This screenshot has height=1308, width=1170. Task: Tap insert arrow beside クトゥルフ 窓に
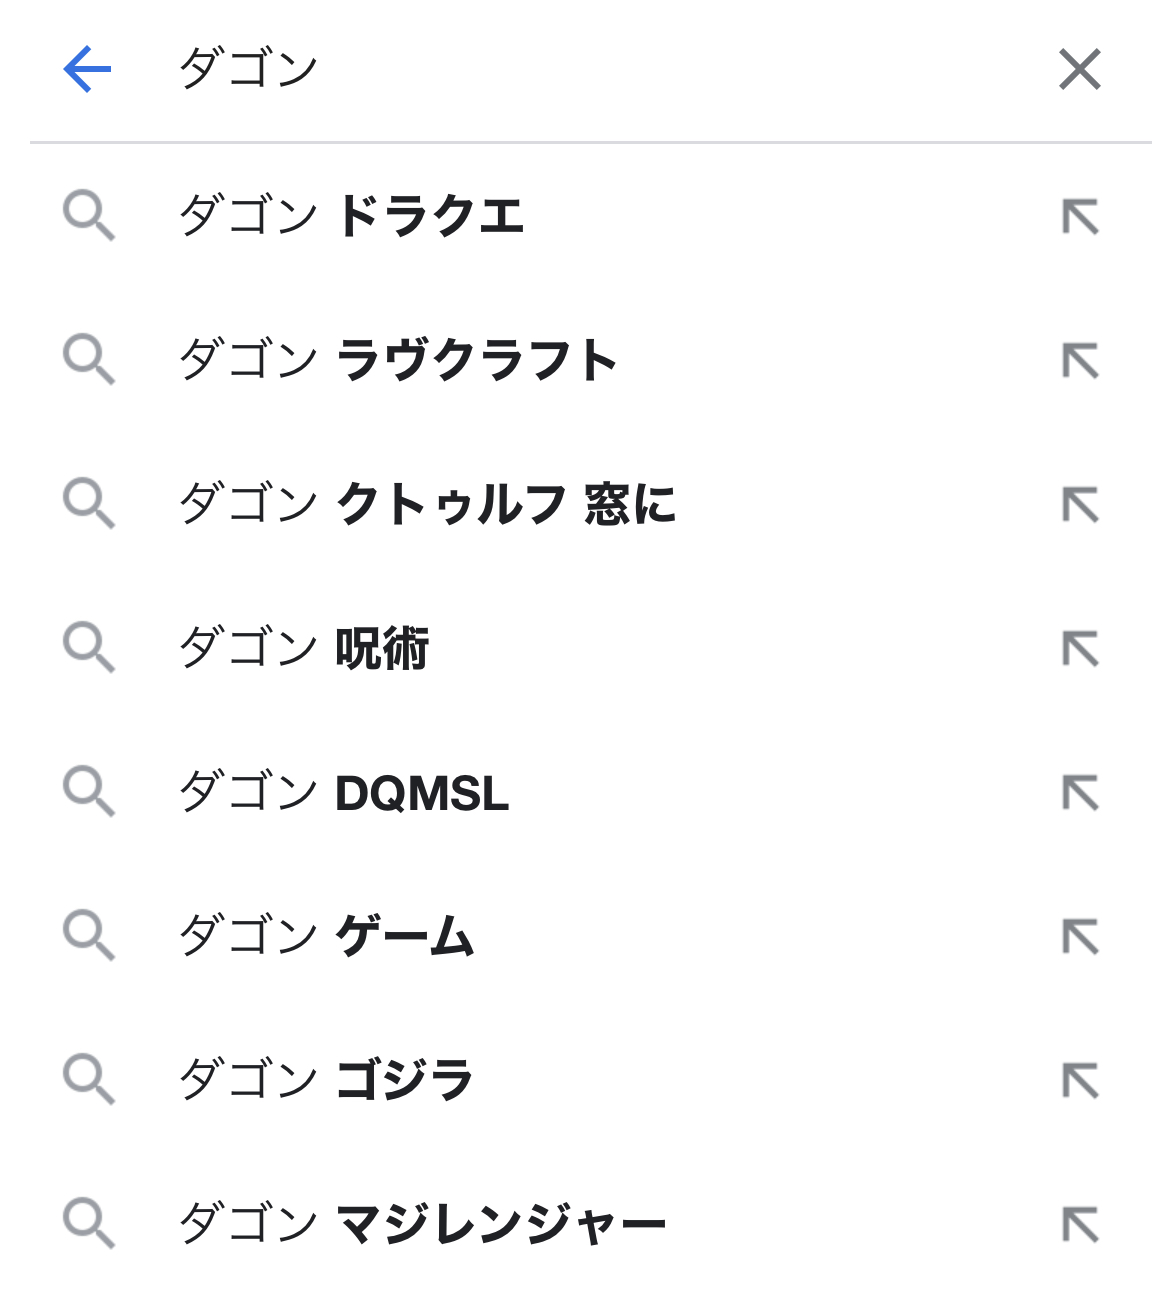click(1080, 504)
